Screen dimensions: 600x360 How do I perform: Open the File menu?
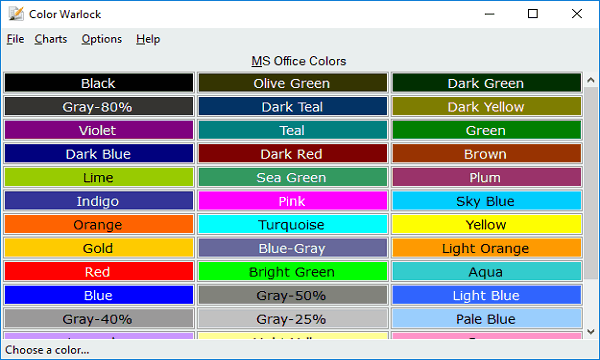pyautogui.click(x=15, y=39)
